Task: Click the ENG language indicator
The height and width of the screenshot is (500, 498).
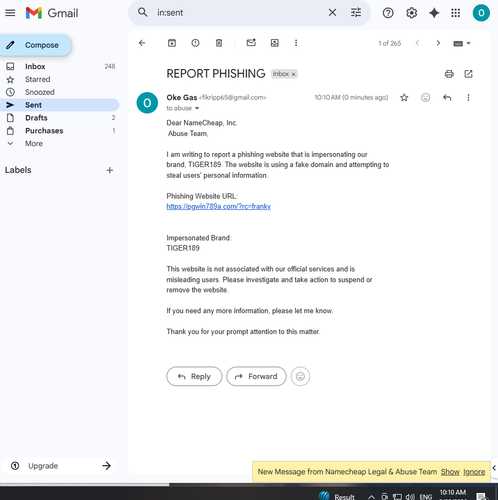Action: (425, 497)
